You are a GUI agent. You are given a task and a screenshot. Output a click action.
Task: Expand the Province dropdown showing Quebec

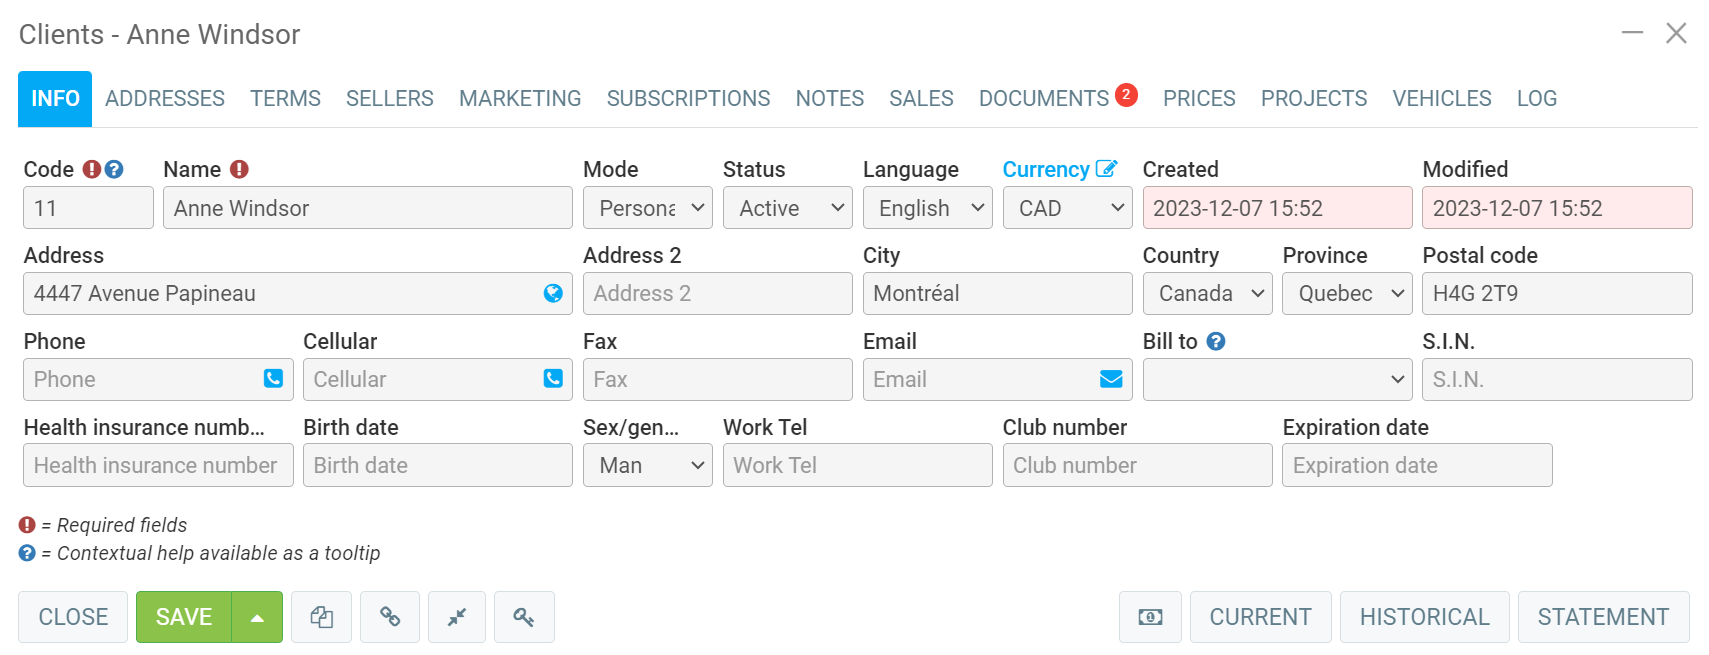coord(1347,294)
